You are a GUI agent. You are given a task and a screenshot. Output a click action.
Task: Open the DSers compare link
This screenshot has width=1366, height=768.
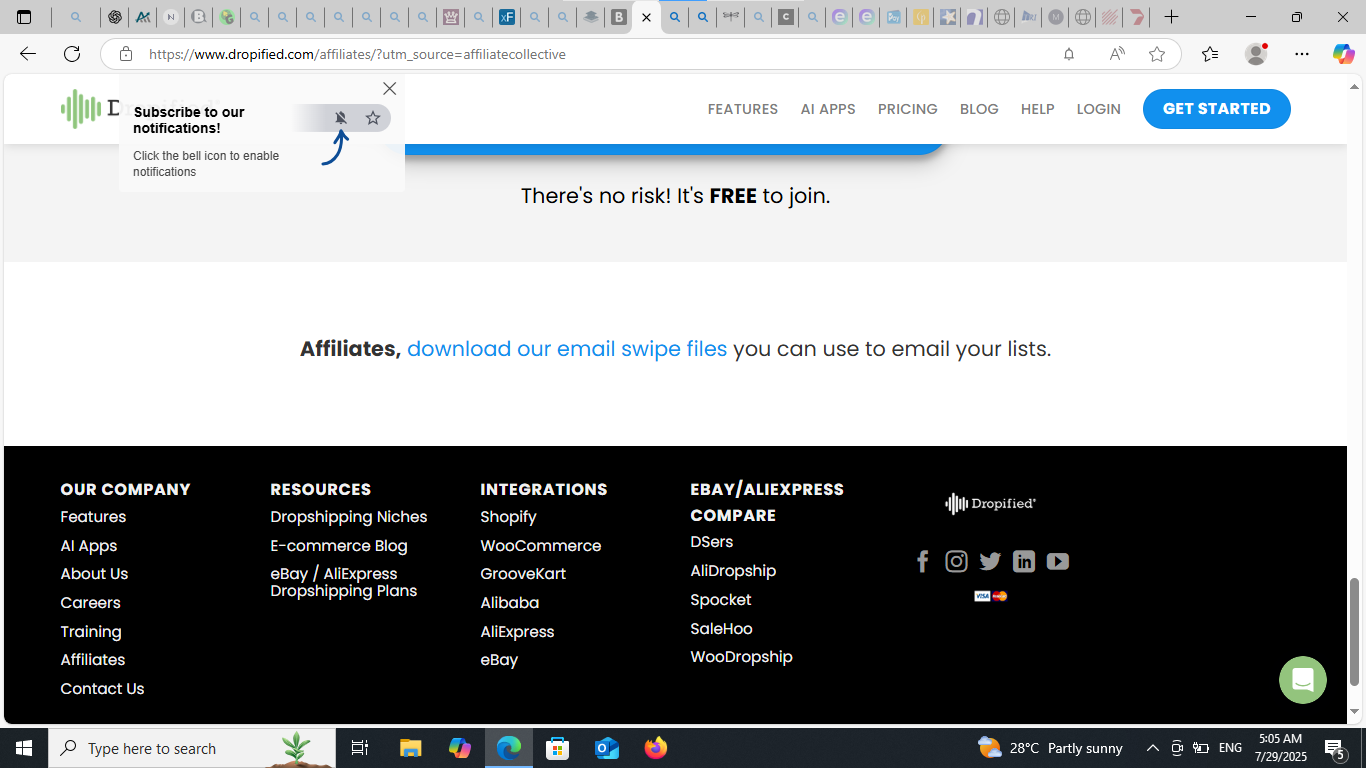pos(712,542)
